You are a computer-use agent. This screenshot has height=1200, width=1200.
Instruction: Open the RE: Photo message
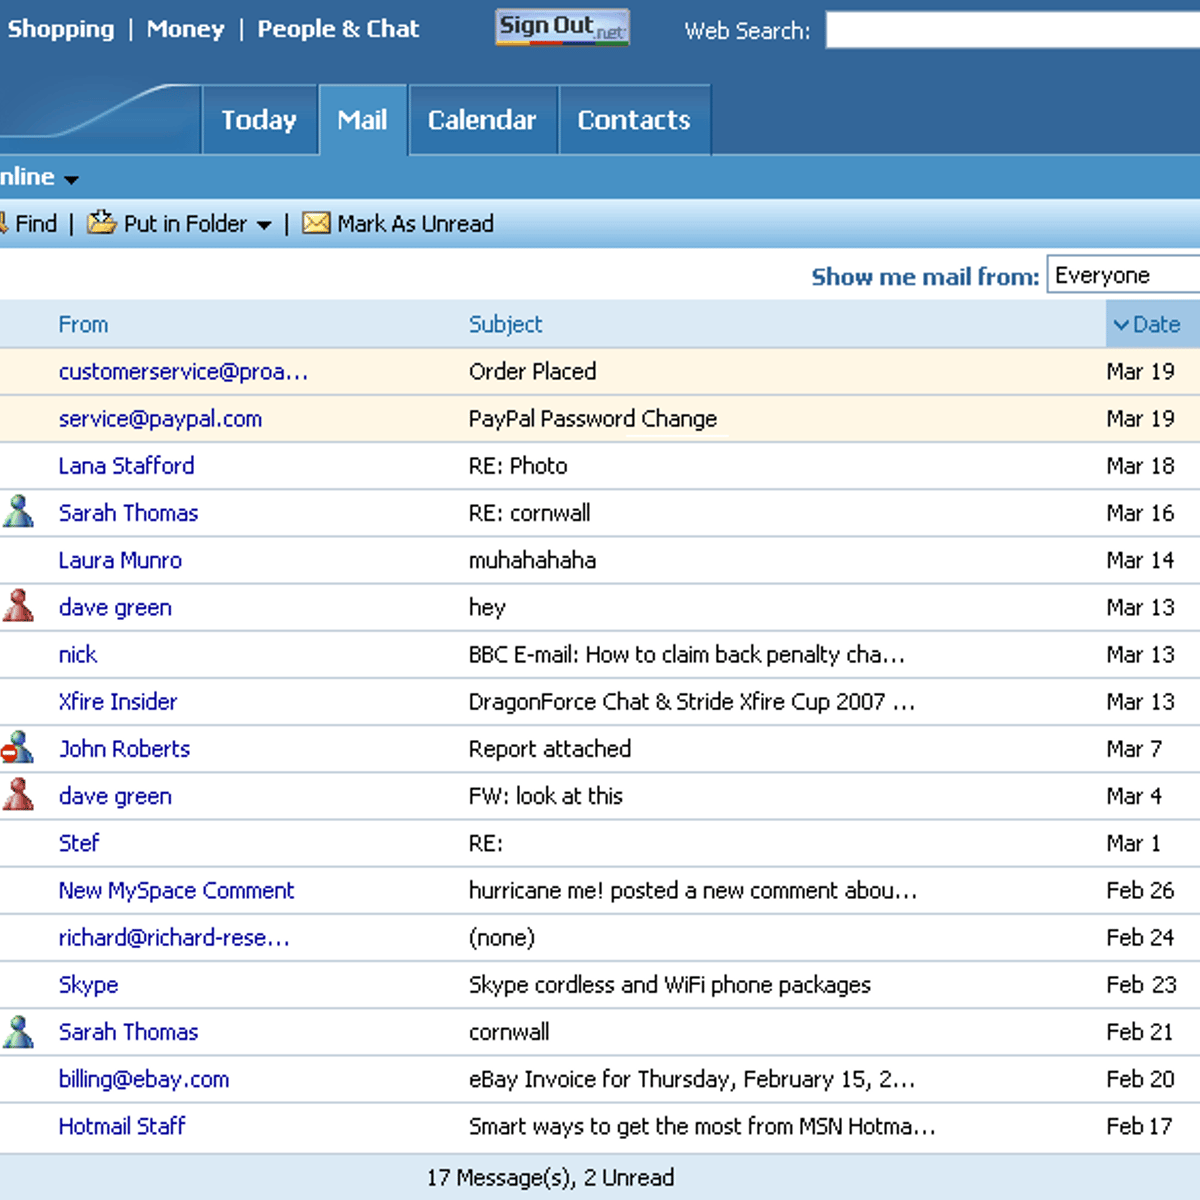[518, 465]
